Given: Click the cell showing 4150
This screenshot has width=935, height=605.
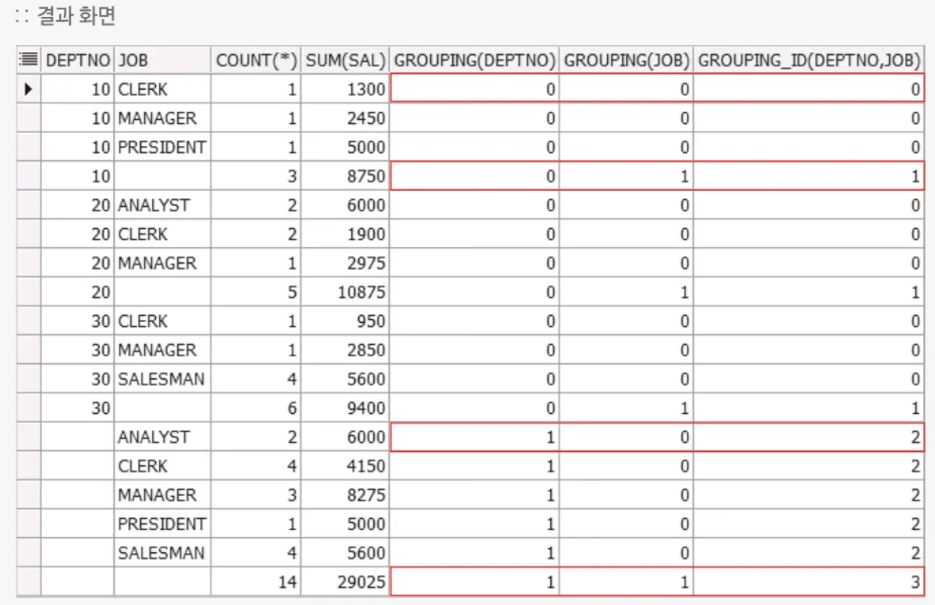Looking at the screenshot, I should tap(345, 466).
